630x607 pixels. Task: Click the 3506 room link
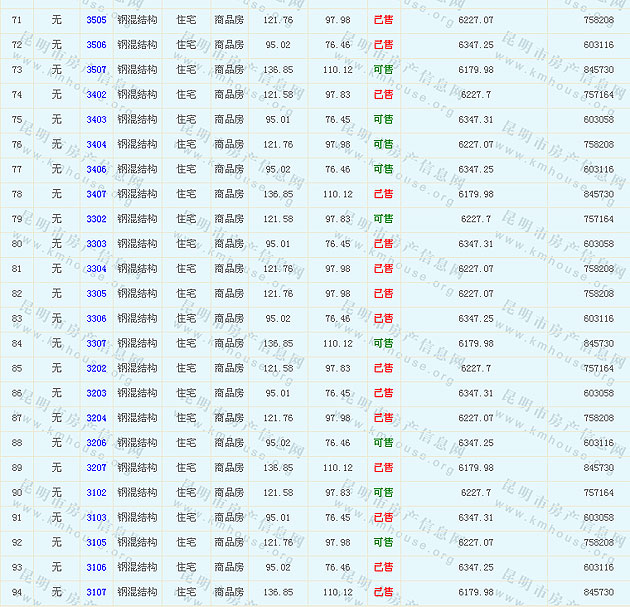(x=96, y=45)
